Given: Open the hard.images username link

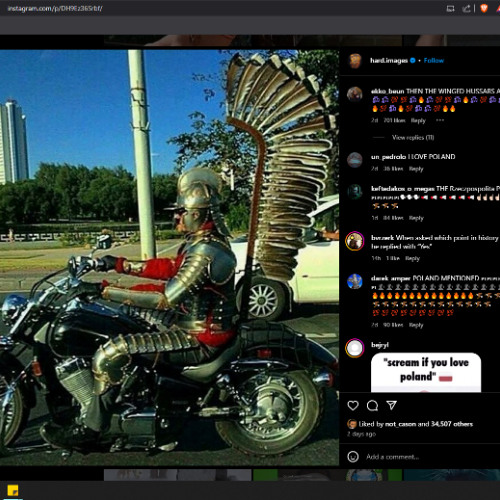Looking at the screenshot, I should pos(389,60).
